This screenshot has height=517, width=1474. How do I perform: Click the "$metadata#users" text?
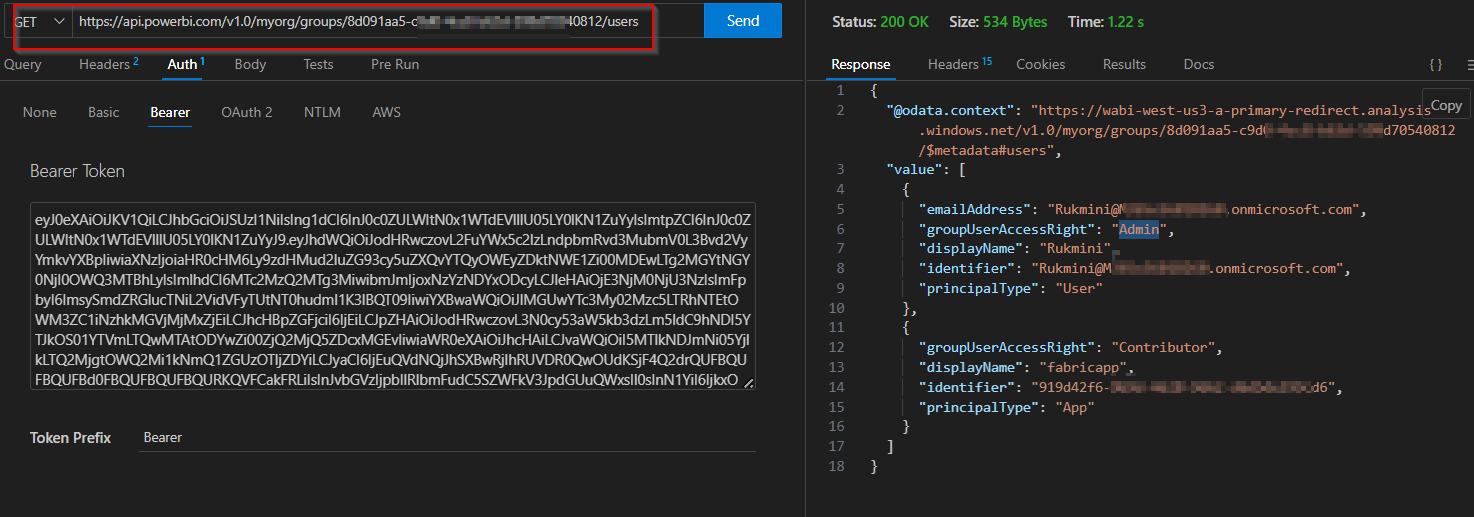[x=988, y=151]
